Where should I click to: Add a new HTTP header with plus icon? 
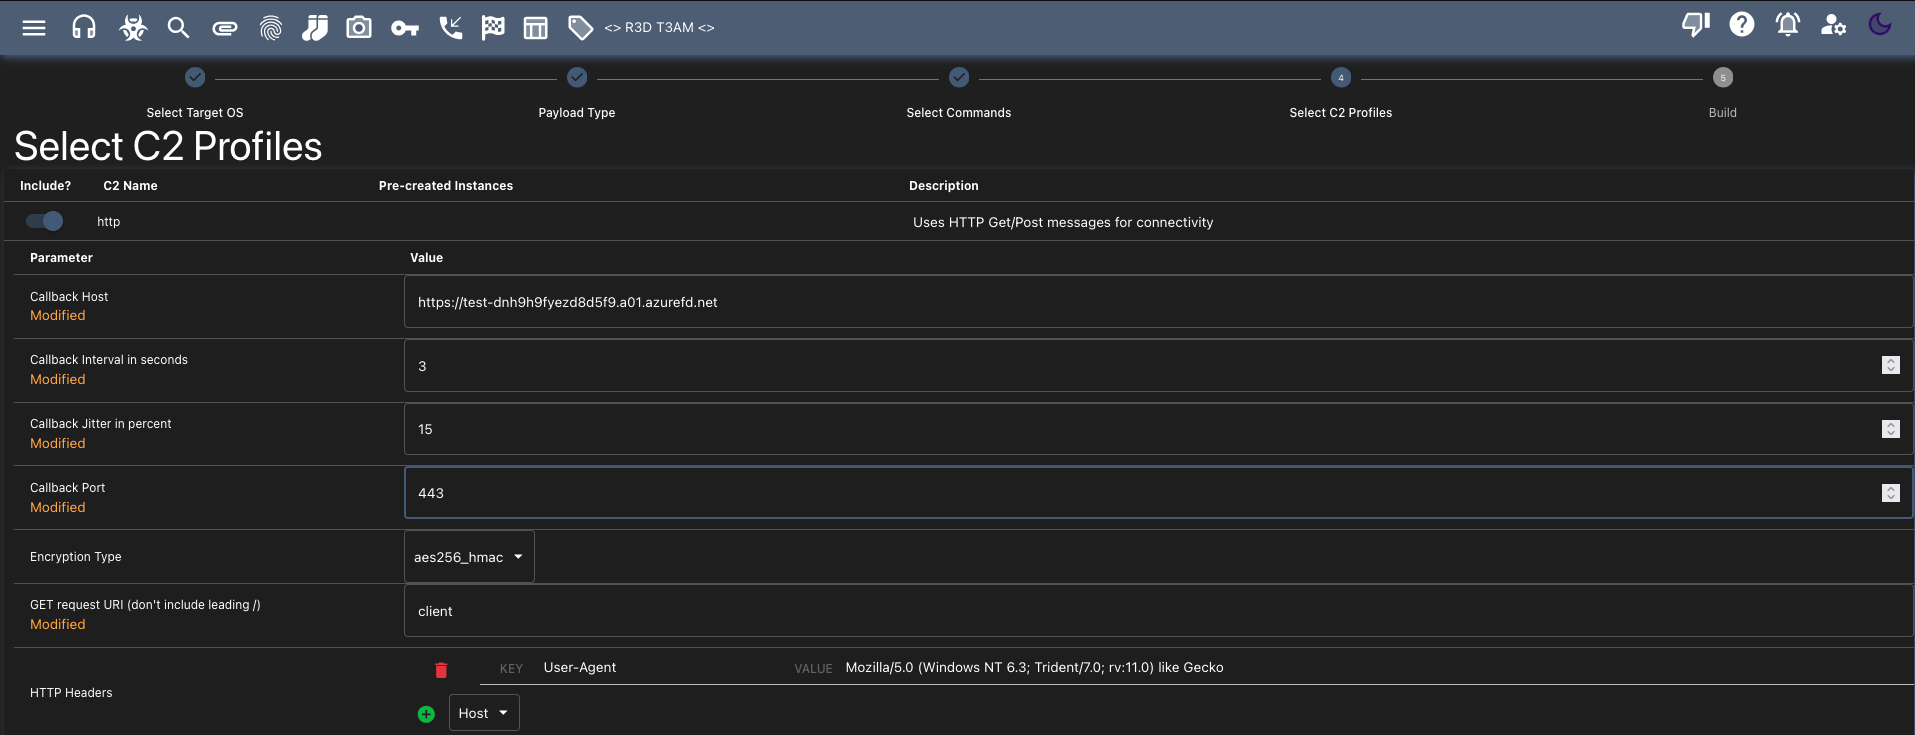pos(426,714)
